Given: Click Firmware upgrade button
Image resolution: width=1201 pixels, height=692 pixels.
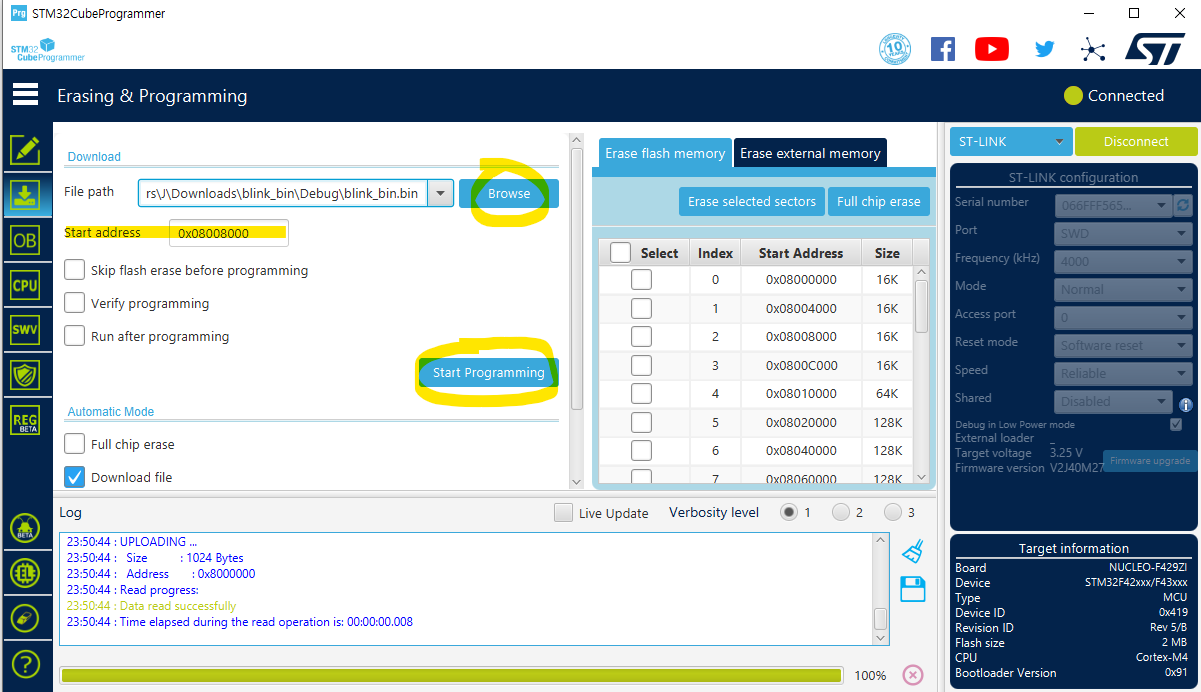Looking at the screenshot, I should pyautogui.click(x=1150, y=461).
